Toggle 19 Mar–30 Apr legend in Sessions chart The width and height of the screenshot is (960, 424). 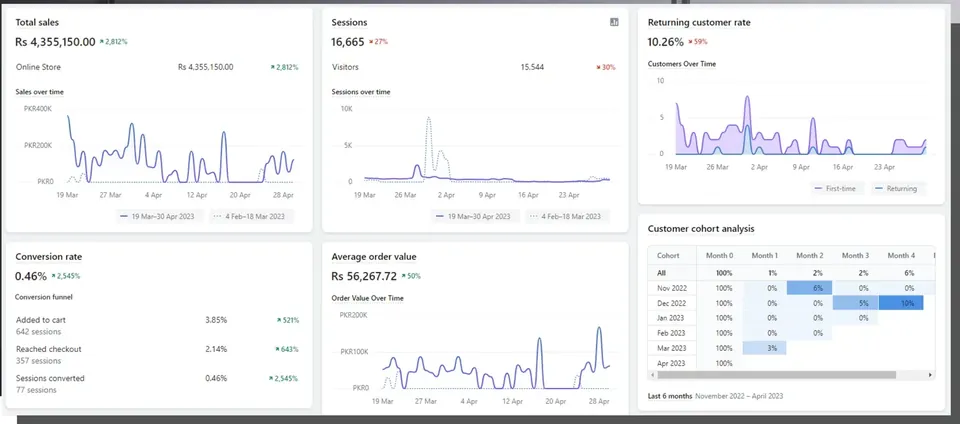click(x=476, y=217)
